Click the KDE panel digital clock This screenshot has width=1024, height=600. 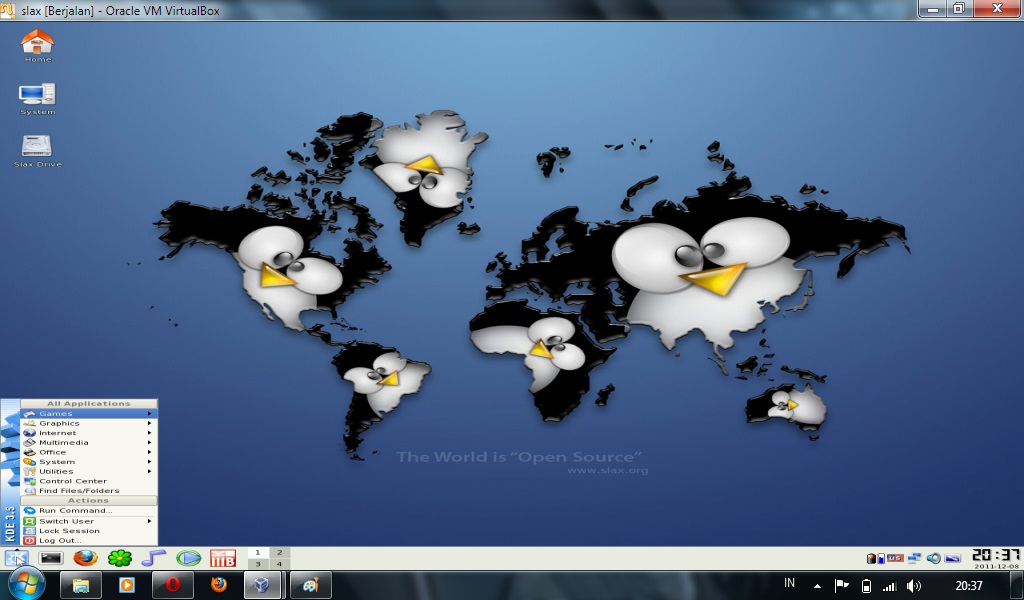point(996,558)
